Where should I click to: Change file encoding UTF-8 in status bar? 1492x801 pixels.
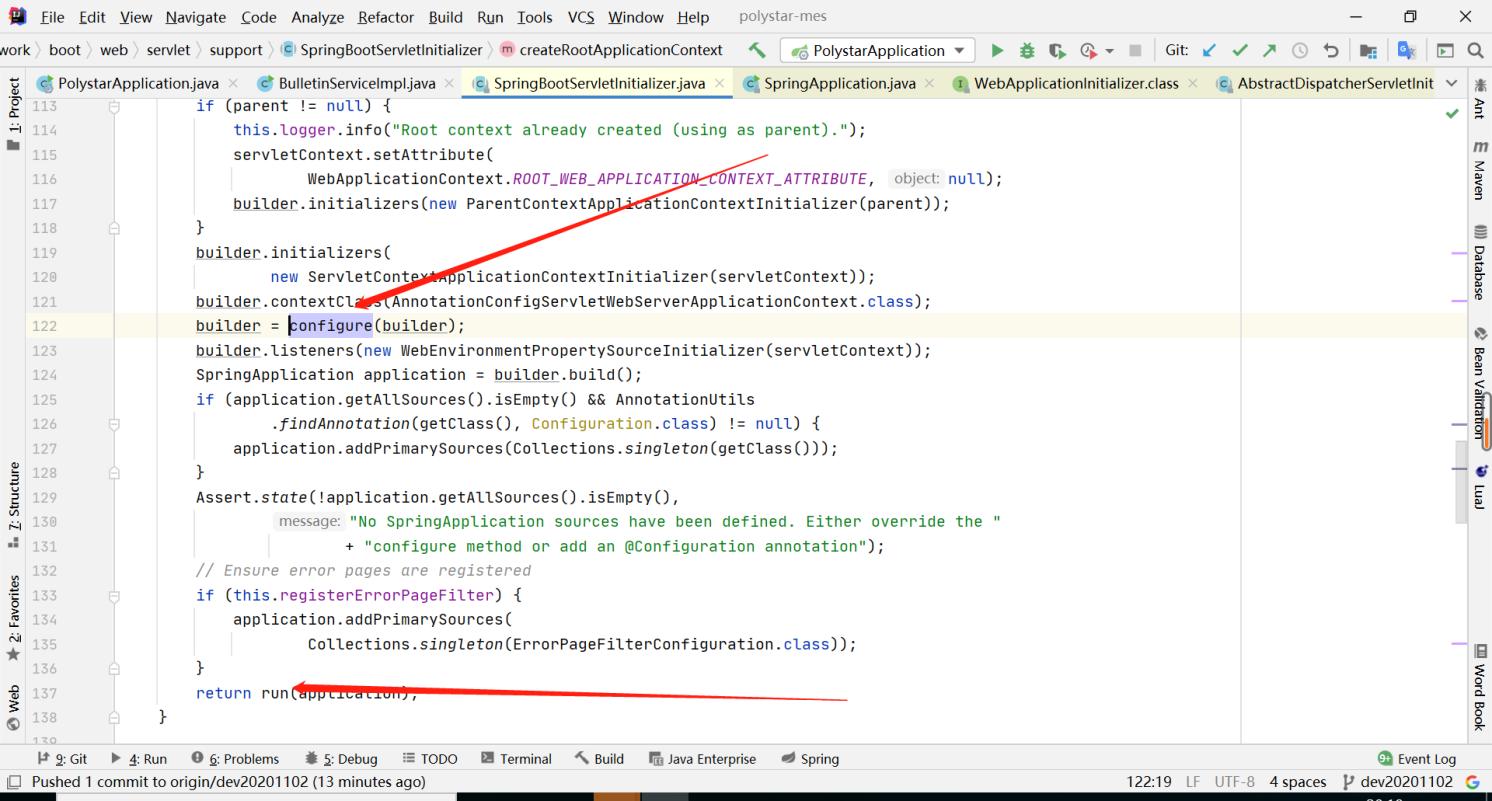tap(1234, 782)
